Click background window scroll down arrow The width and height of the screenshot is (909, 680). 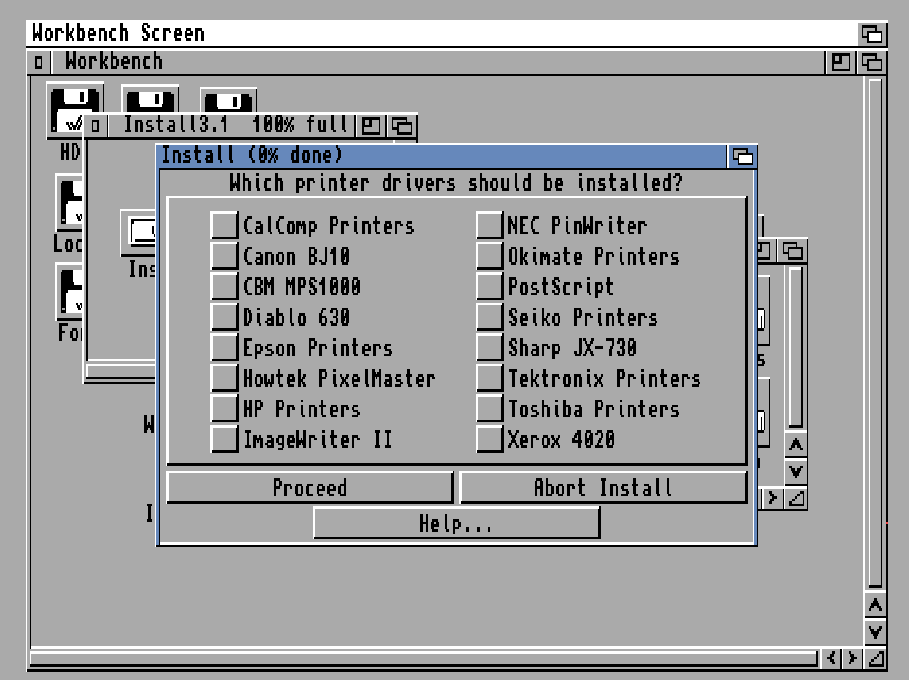click(x=796, y=471)
